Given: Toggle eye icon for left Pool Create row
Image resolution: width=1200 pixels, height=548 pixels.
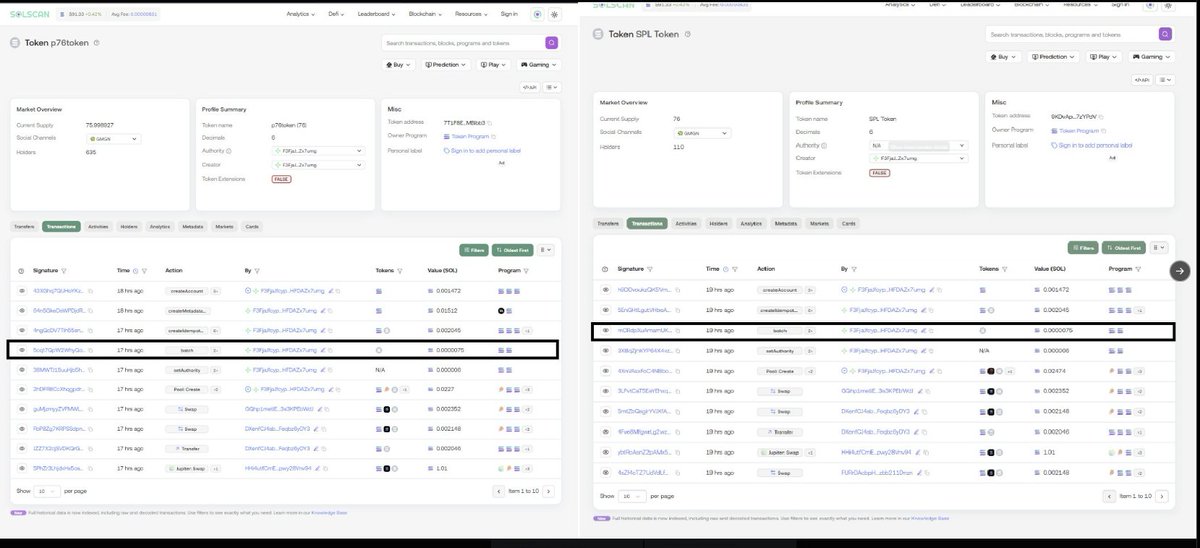Looking at the screenshot, I should click(22, 389).
